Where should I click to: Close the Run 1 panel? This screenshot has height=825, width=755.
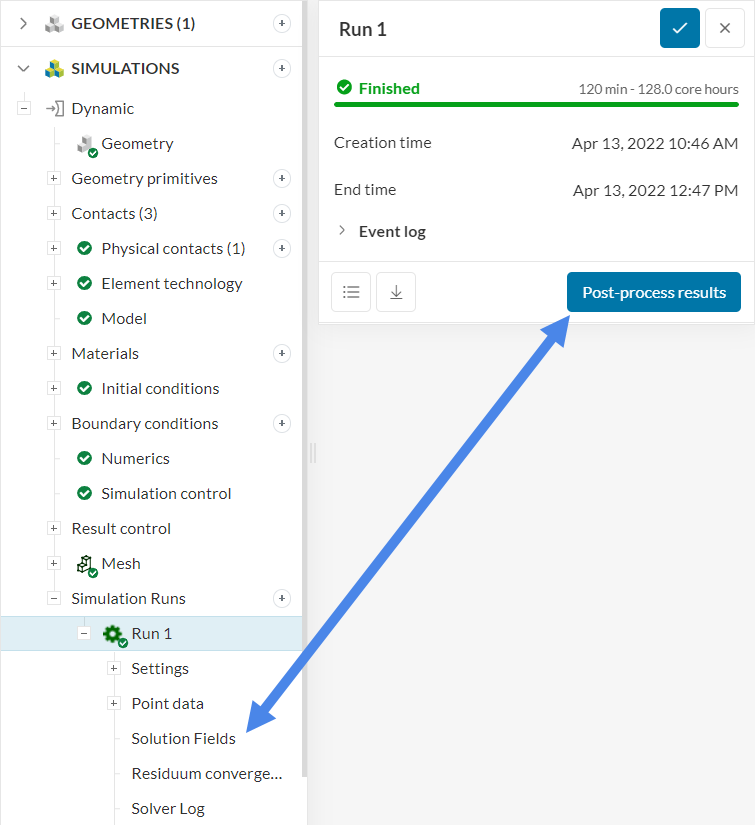(725, 28)
